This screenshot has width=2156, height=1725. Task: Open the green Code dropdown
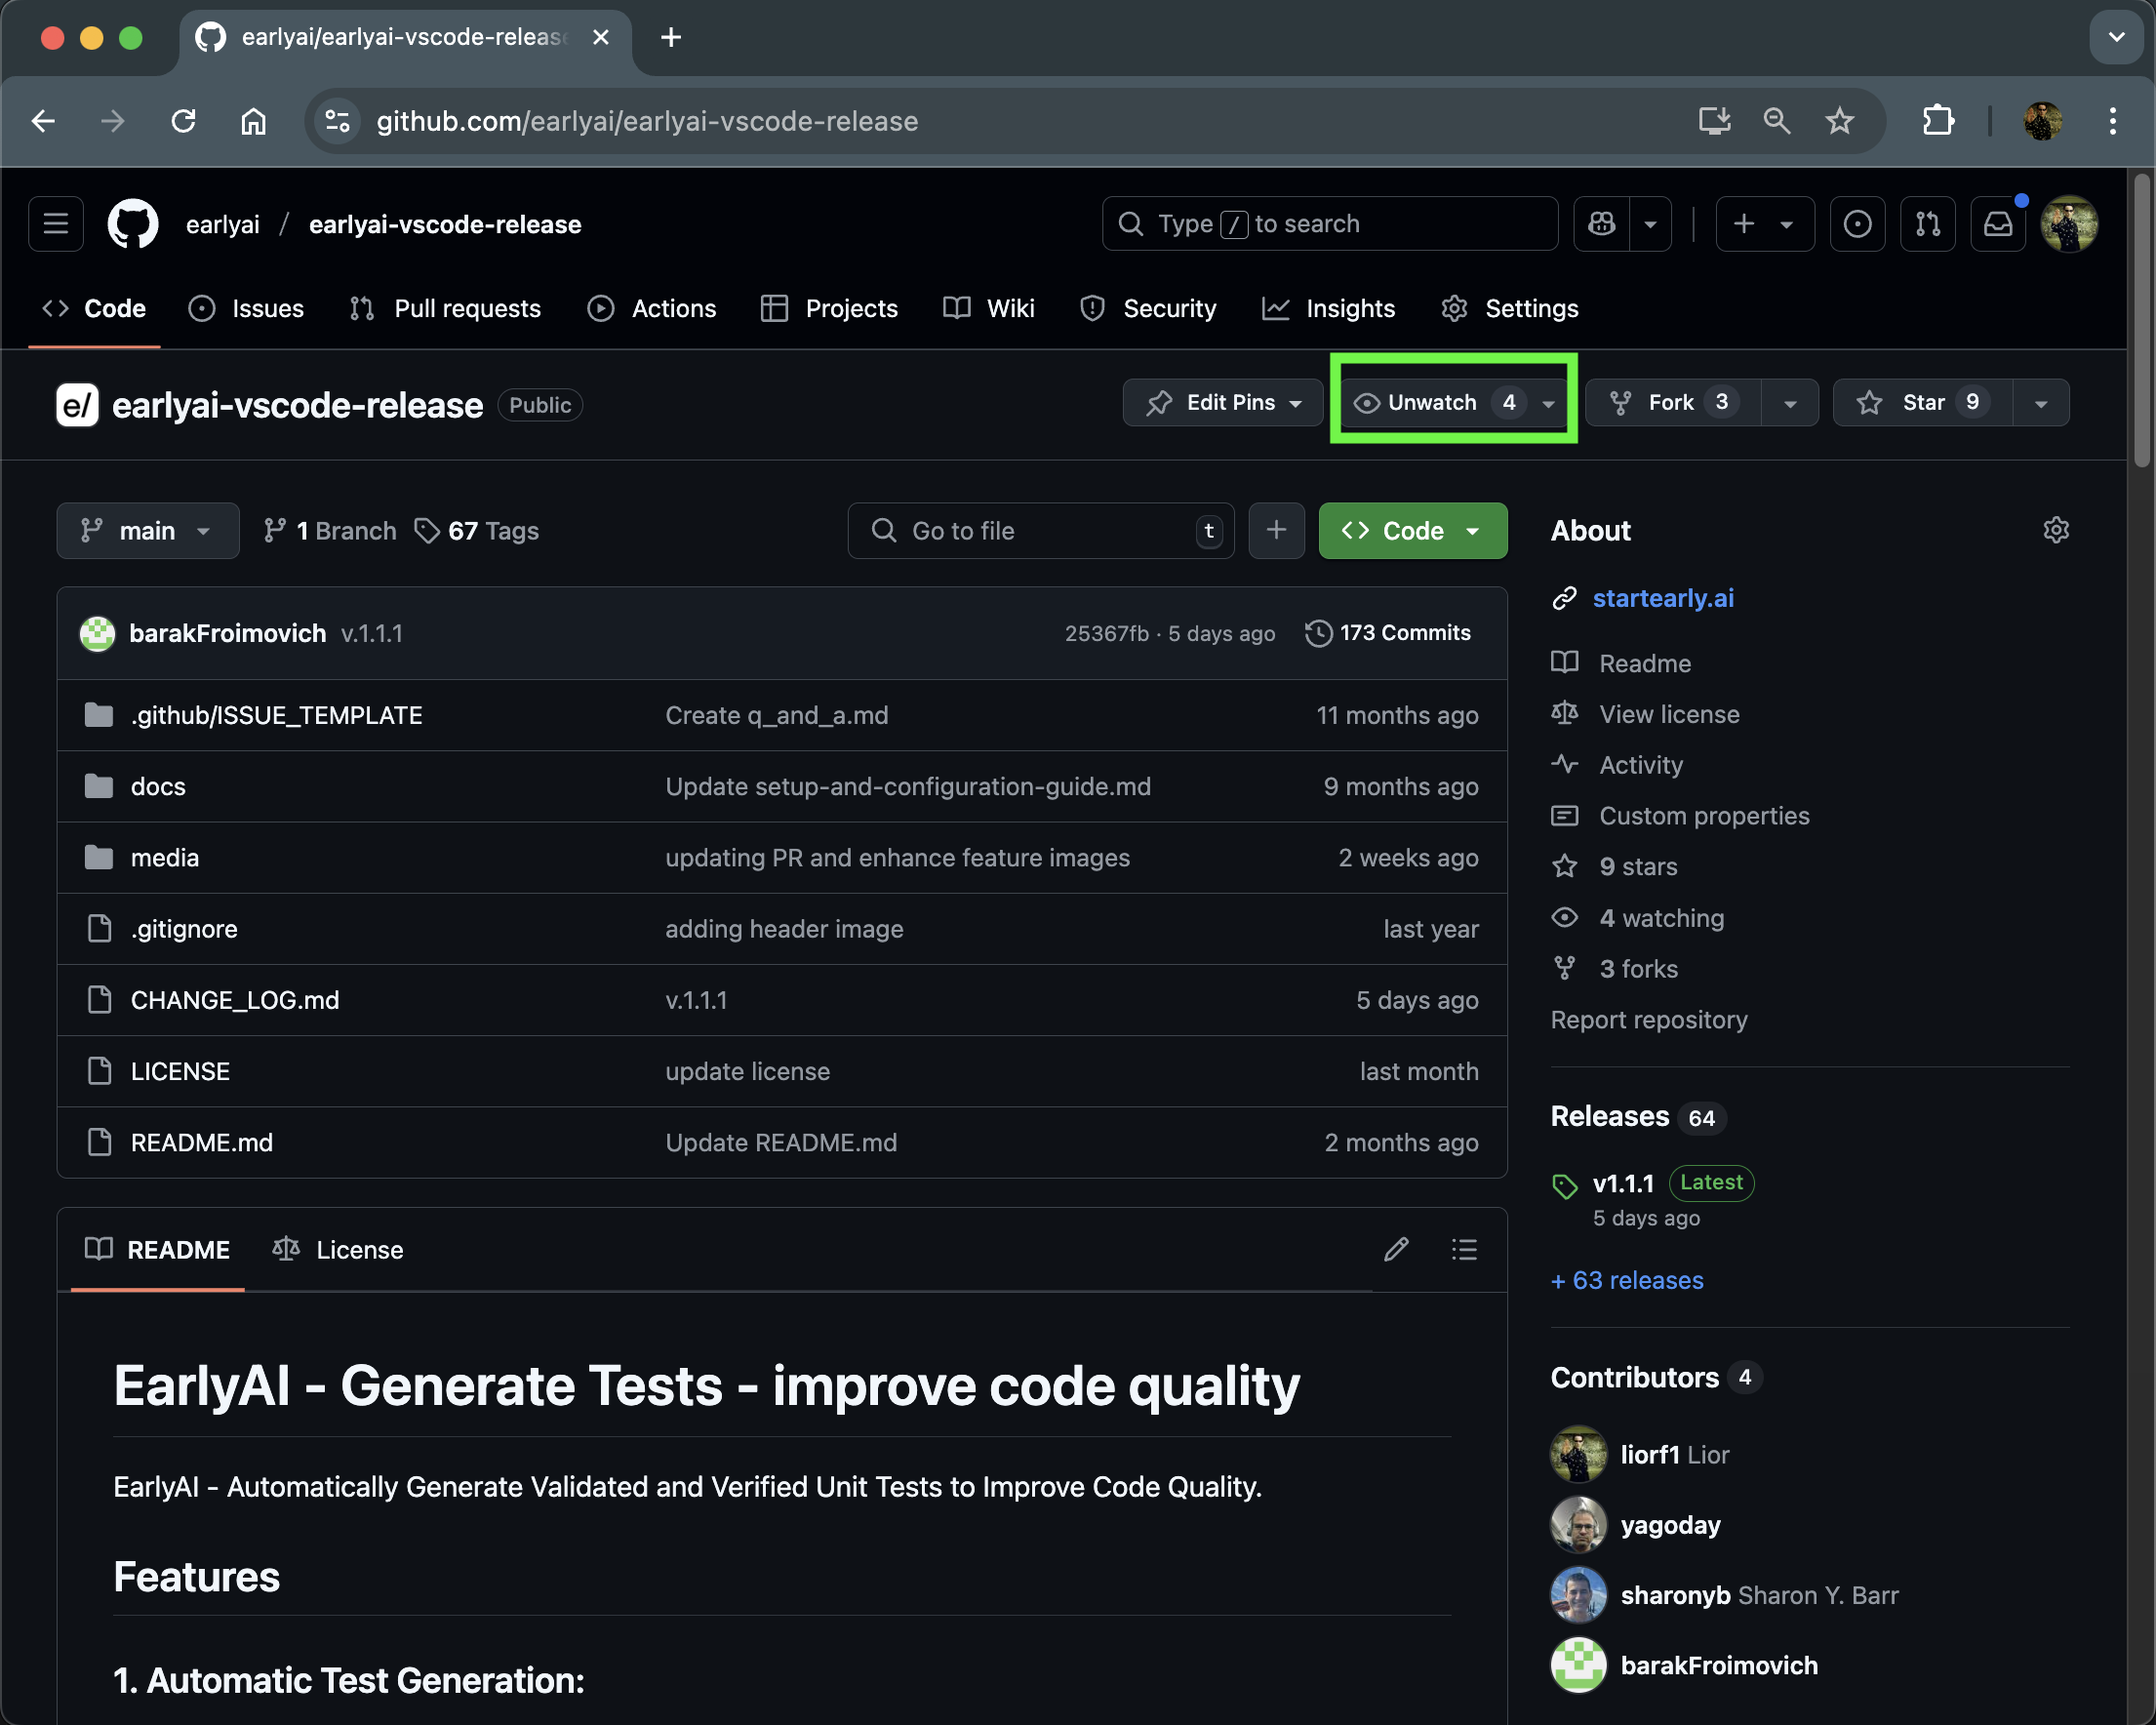(1411, 531)
